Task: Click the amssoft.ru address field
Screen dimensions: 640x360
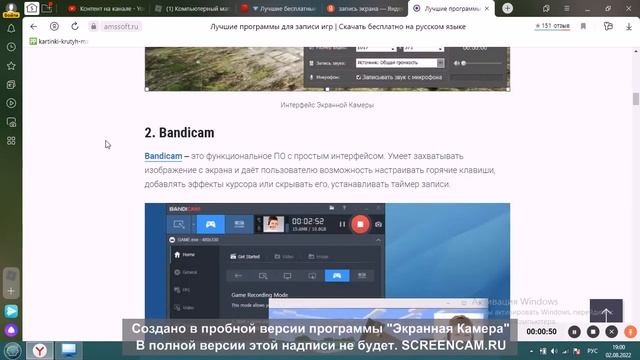Action: click(x=121, y=27)
